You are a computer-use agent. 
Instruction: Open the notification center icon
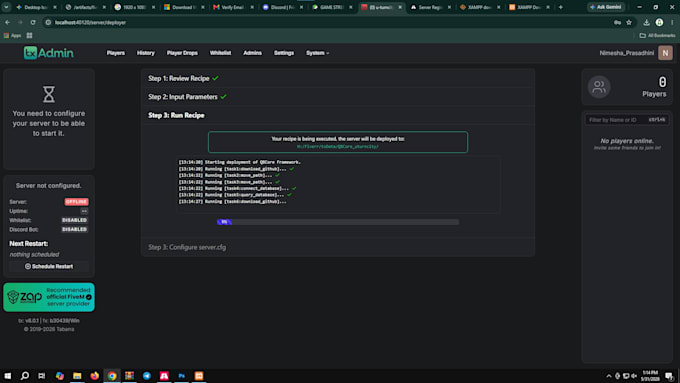pyautogui.click(x=670, y=376)
